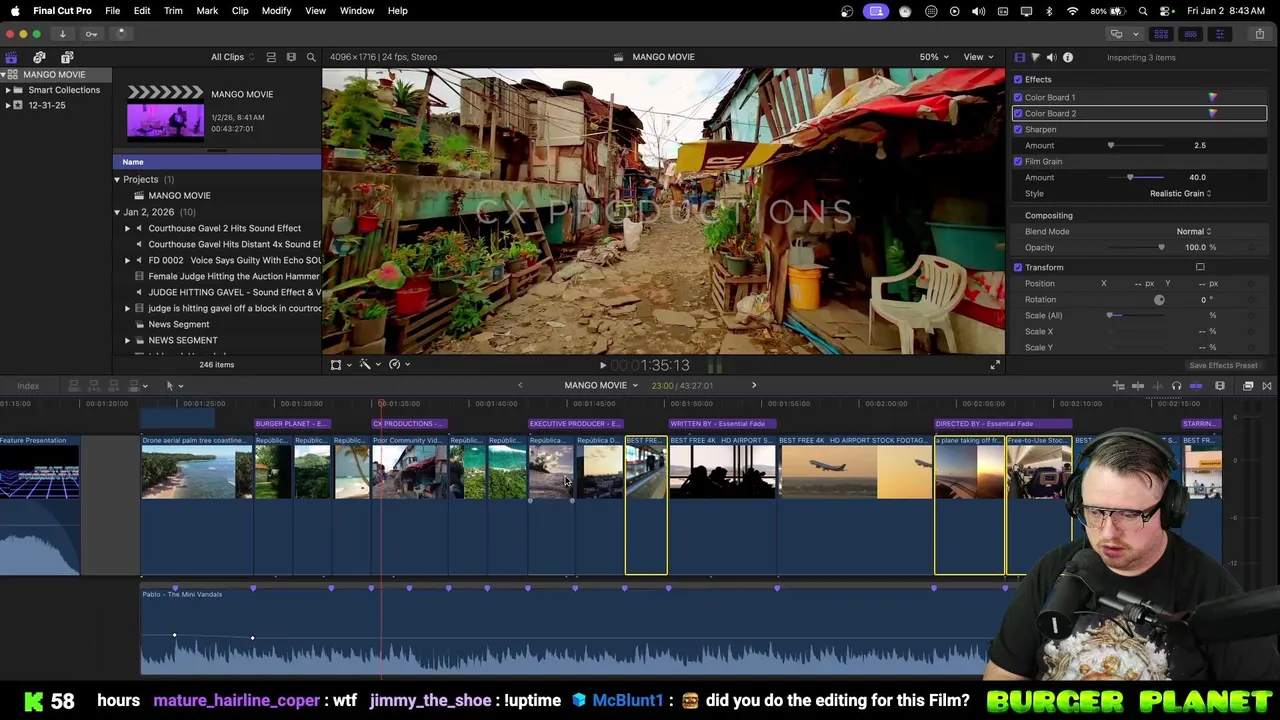Toggle the Browser panel button
Viewport: 1280px width, 720px height.
pyautogui.click(x=1161, y=34)
